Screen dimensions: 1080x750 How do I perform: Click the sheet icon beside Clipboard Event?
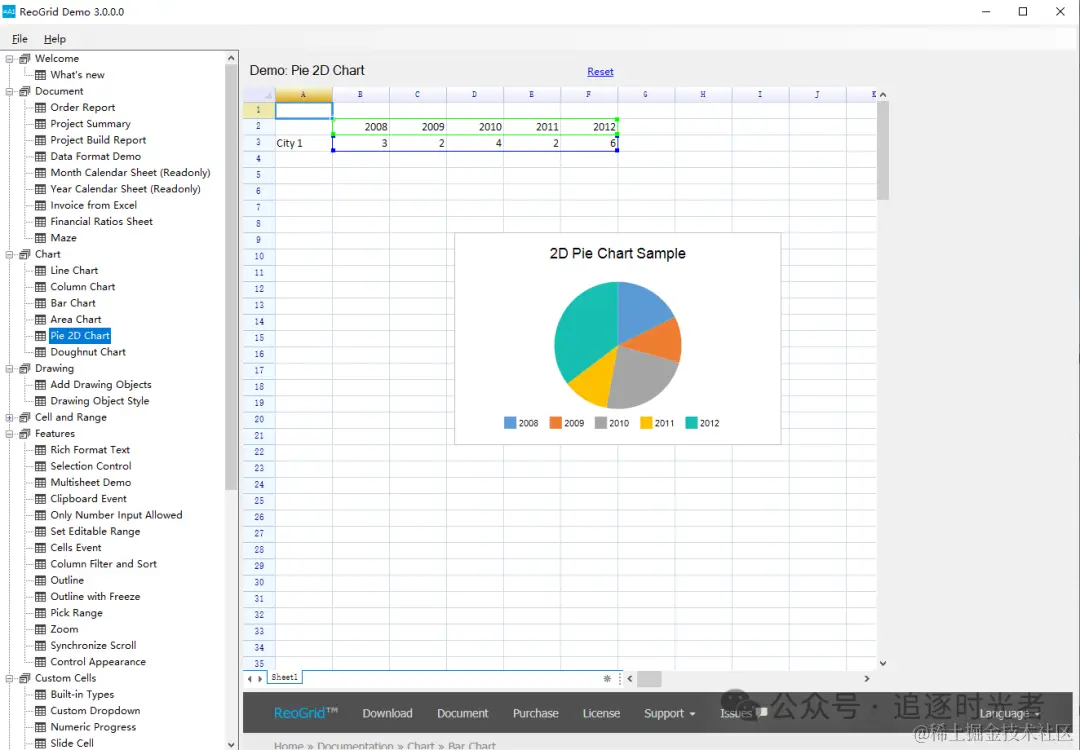coord(41,499)
